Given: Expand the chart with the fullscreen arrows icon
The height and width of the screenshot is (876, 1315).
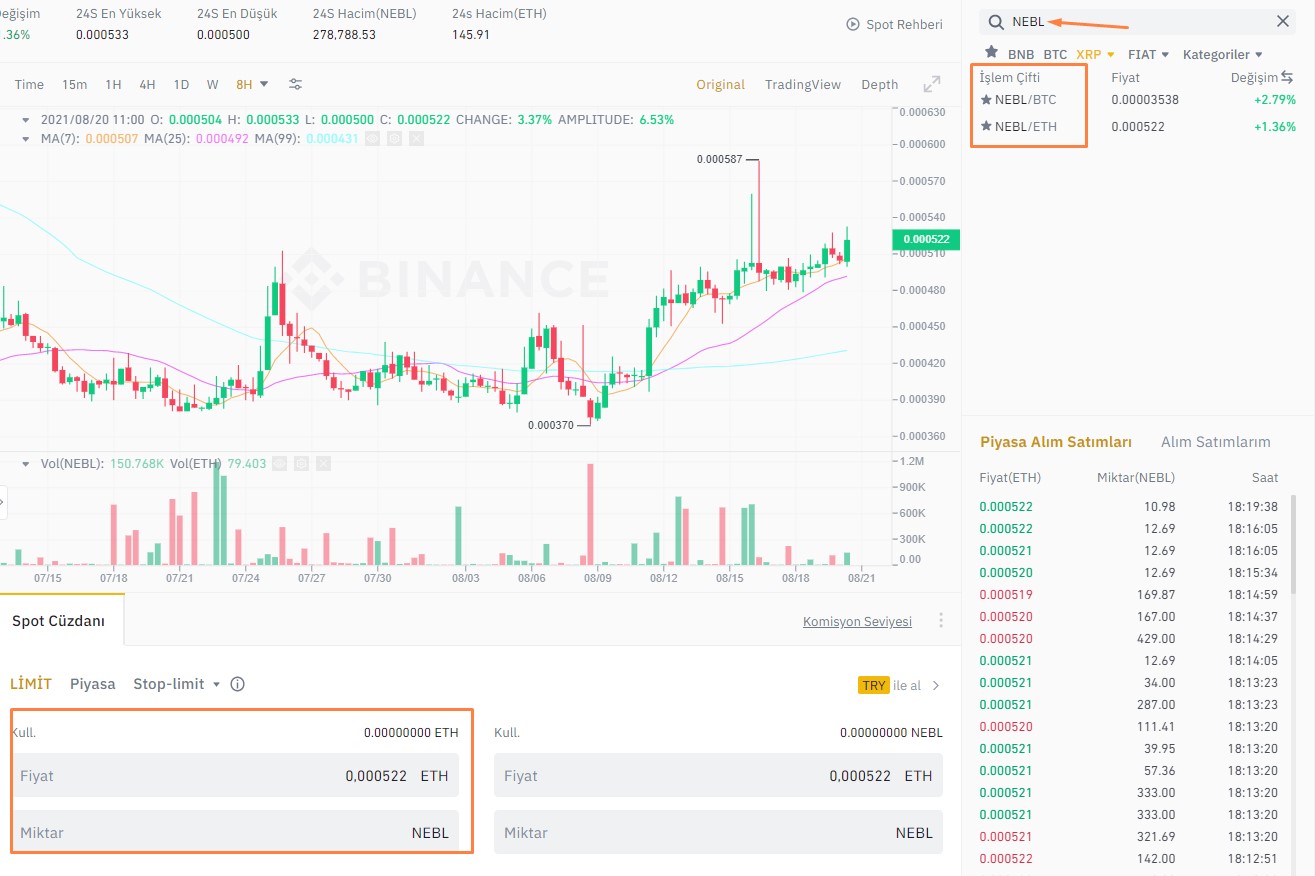Looking at the screenshot, I should (931, 84).
